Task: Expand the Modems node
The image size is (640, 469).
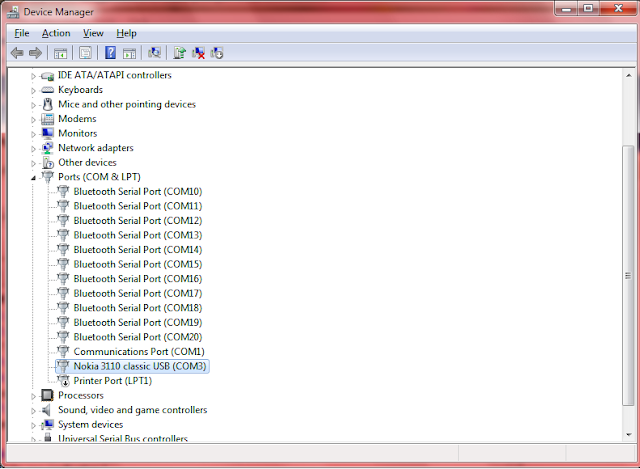Action: (33, 120)
